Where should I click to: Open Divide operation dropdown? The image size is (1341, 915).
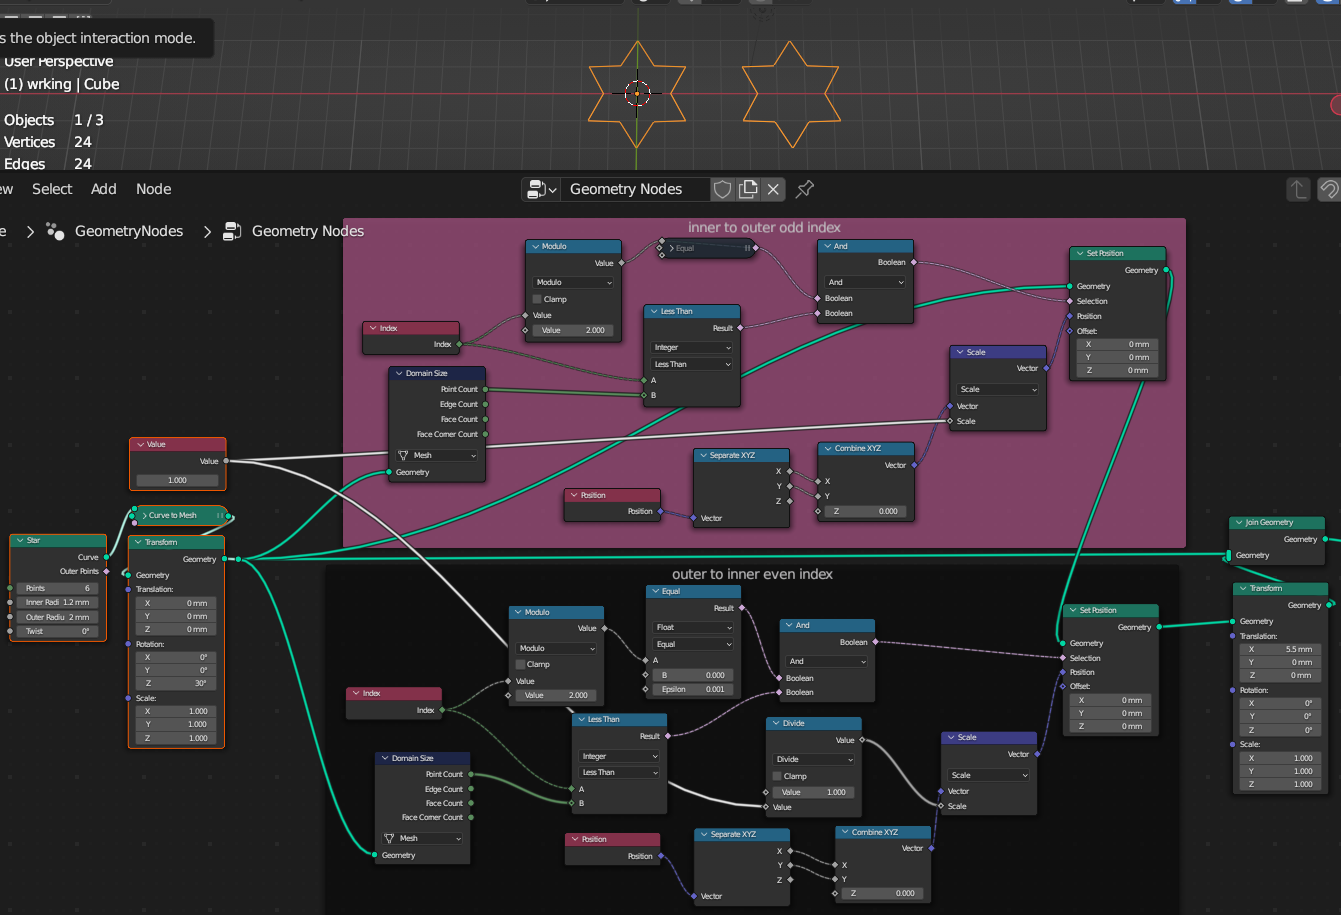pyautogui.click(x=814, y=759)
